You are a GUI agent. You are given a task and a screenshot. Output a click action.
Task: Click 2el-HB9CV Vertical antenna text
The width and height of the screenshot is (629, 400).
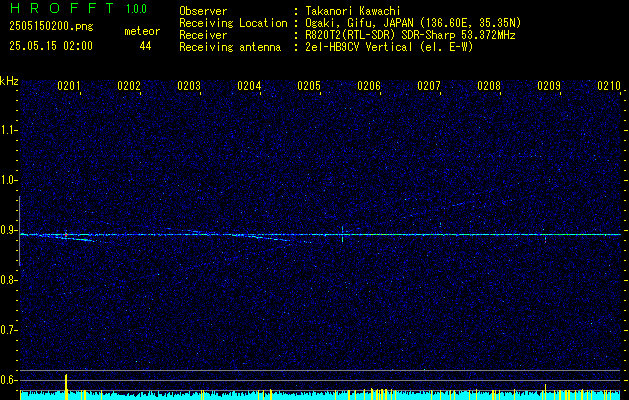389,47
